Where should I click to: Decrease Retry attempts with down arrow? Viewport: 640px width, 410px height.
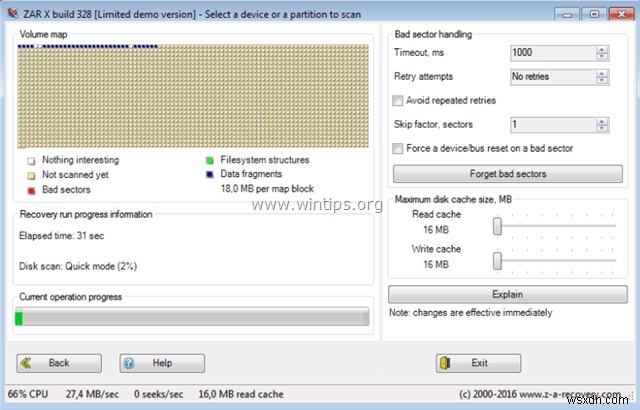click(602, 81)
